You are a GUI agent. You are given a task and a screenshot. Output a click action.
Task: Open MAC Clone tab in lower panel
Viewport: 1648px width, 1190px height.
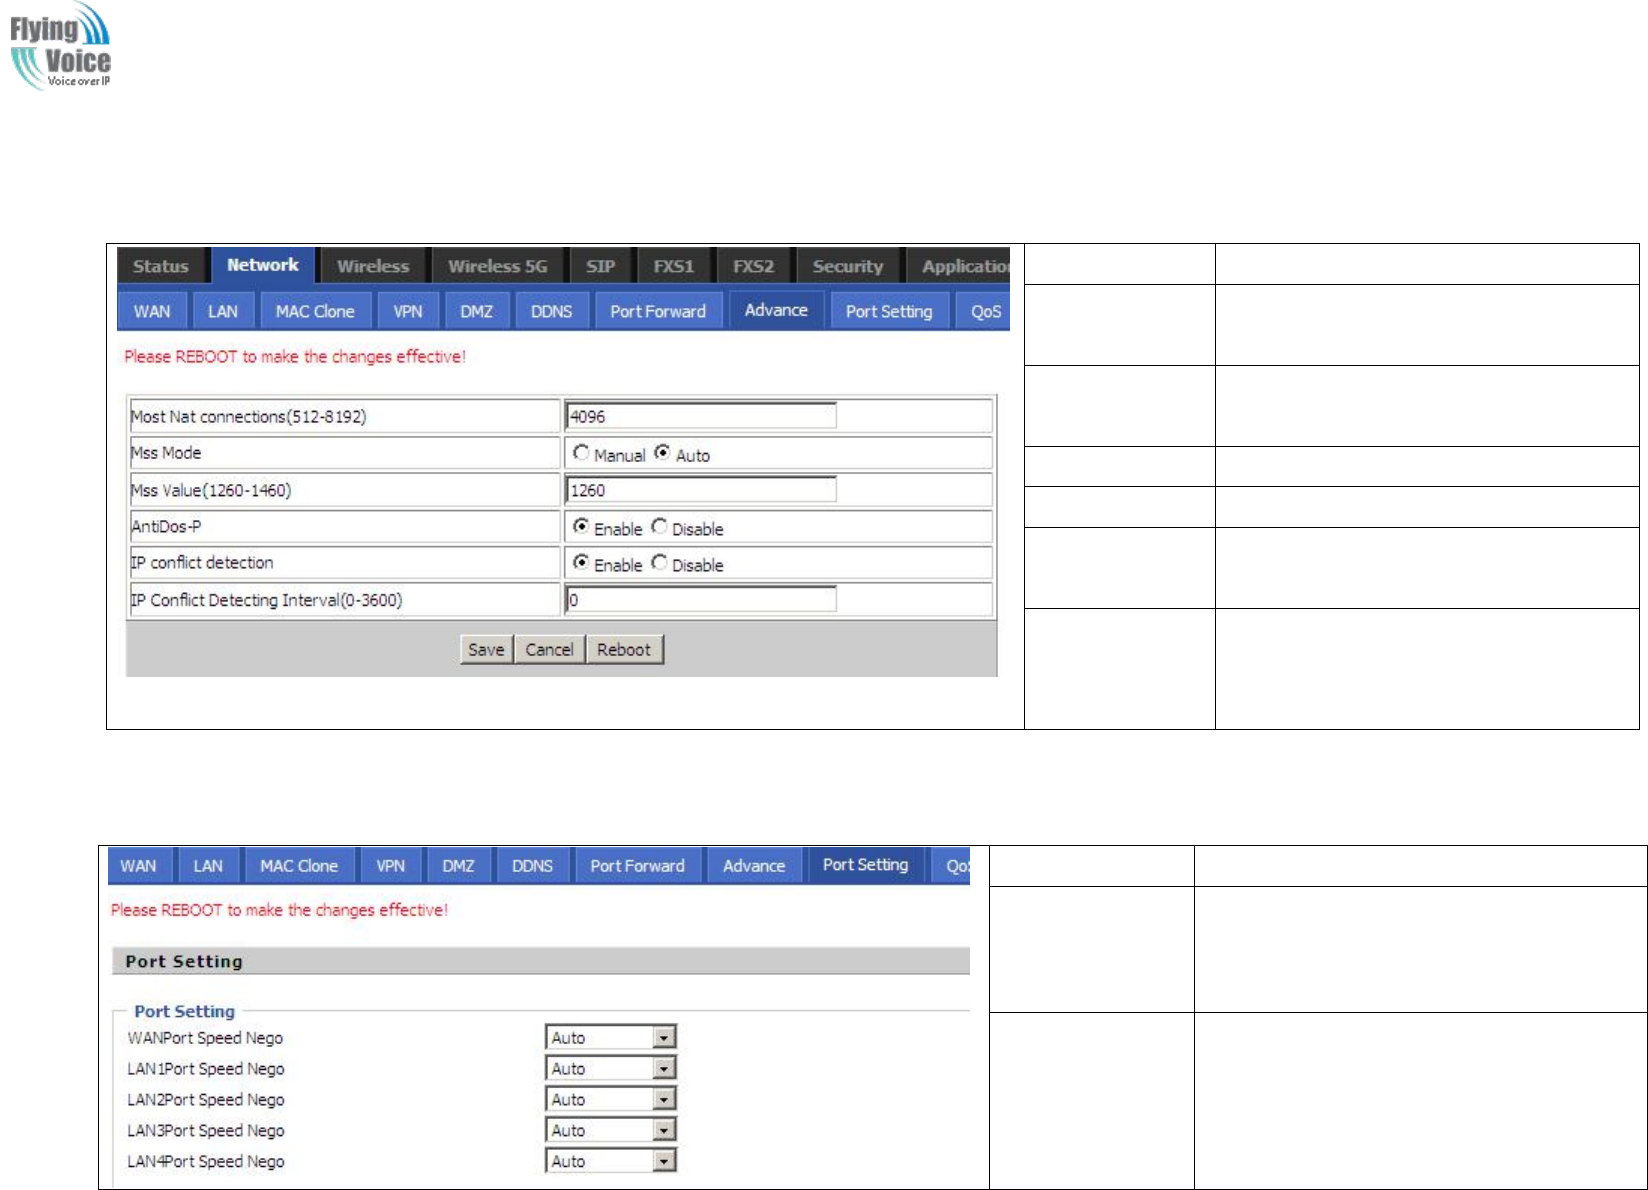click(299, 866)
